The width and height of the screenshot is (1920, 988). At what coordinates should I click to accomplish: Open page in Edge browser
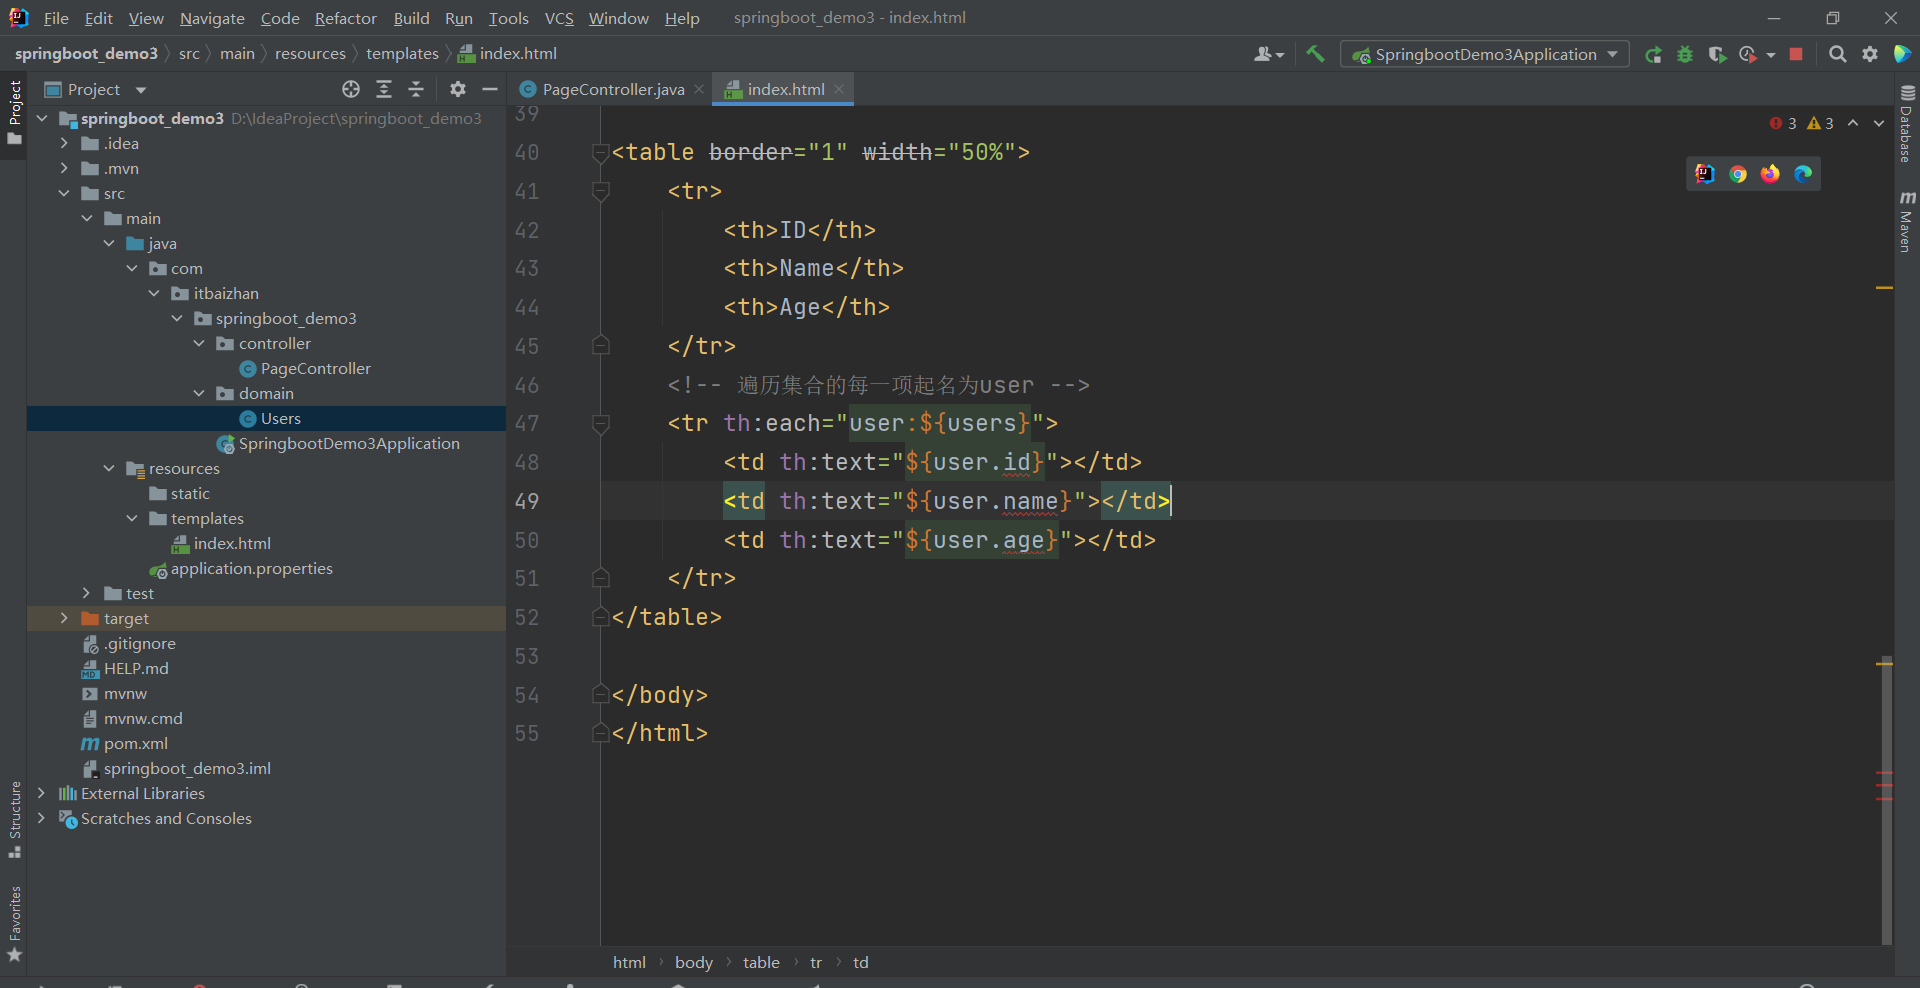pyautogui.click(x=1803, y=174)
